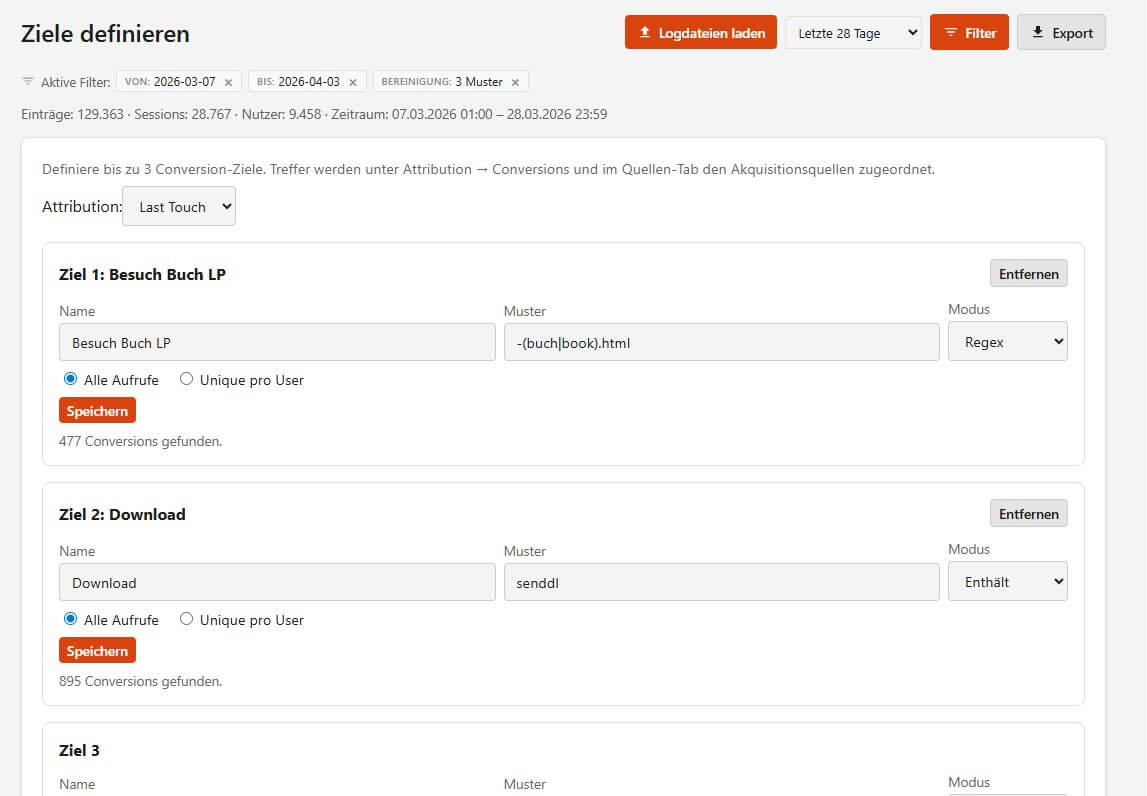1147x796 pixels.
Task: Remove the VON 2026-03-07 filter chip
Action: click(x=227, y=81)
